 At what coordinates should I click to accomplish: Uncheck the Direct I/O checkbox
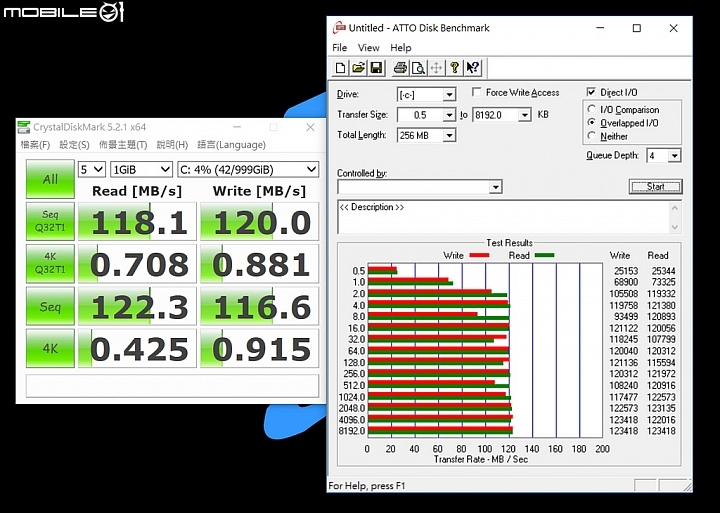tap(591, 92)
